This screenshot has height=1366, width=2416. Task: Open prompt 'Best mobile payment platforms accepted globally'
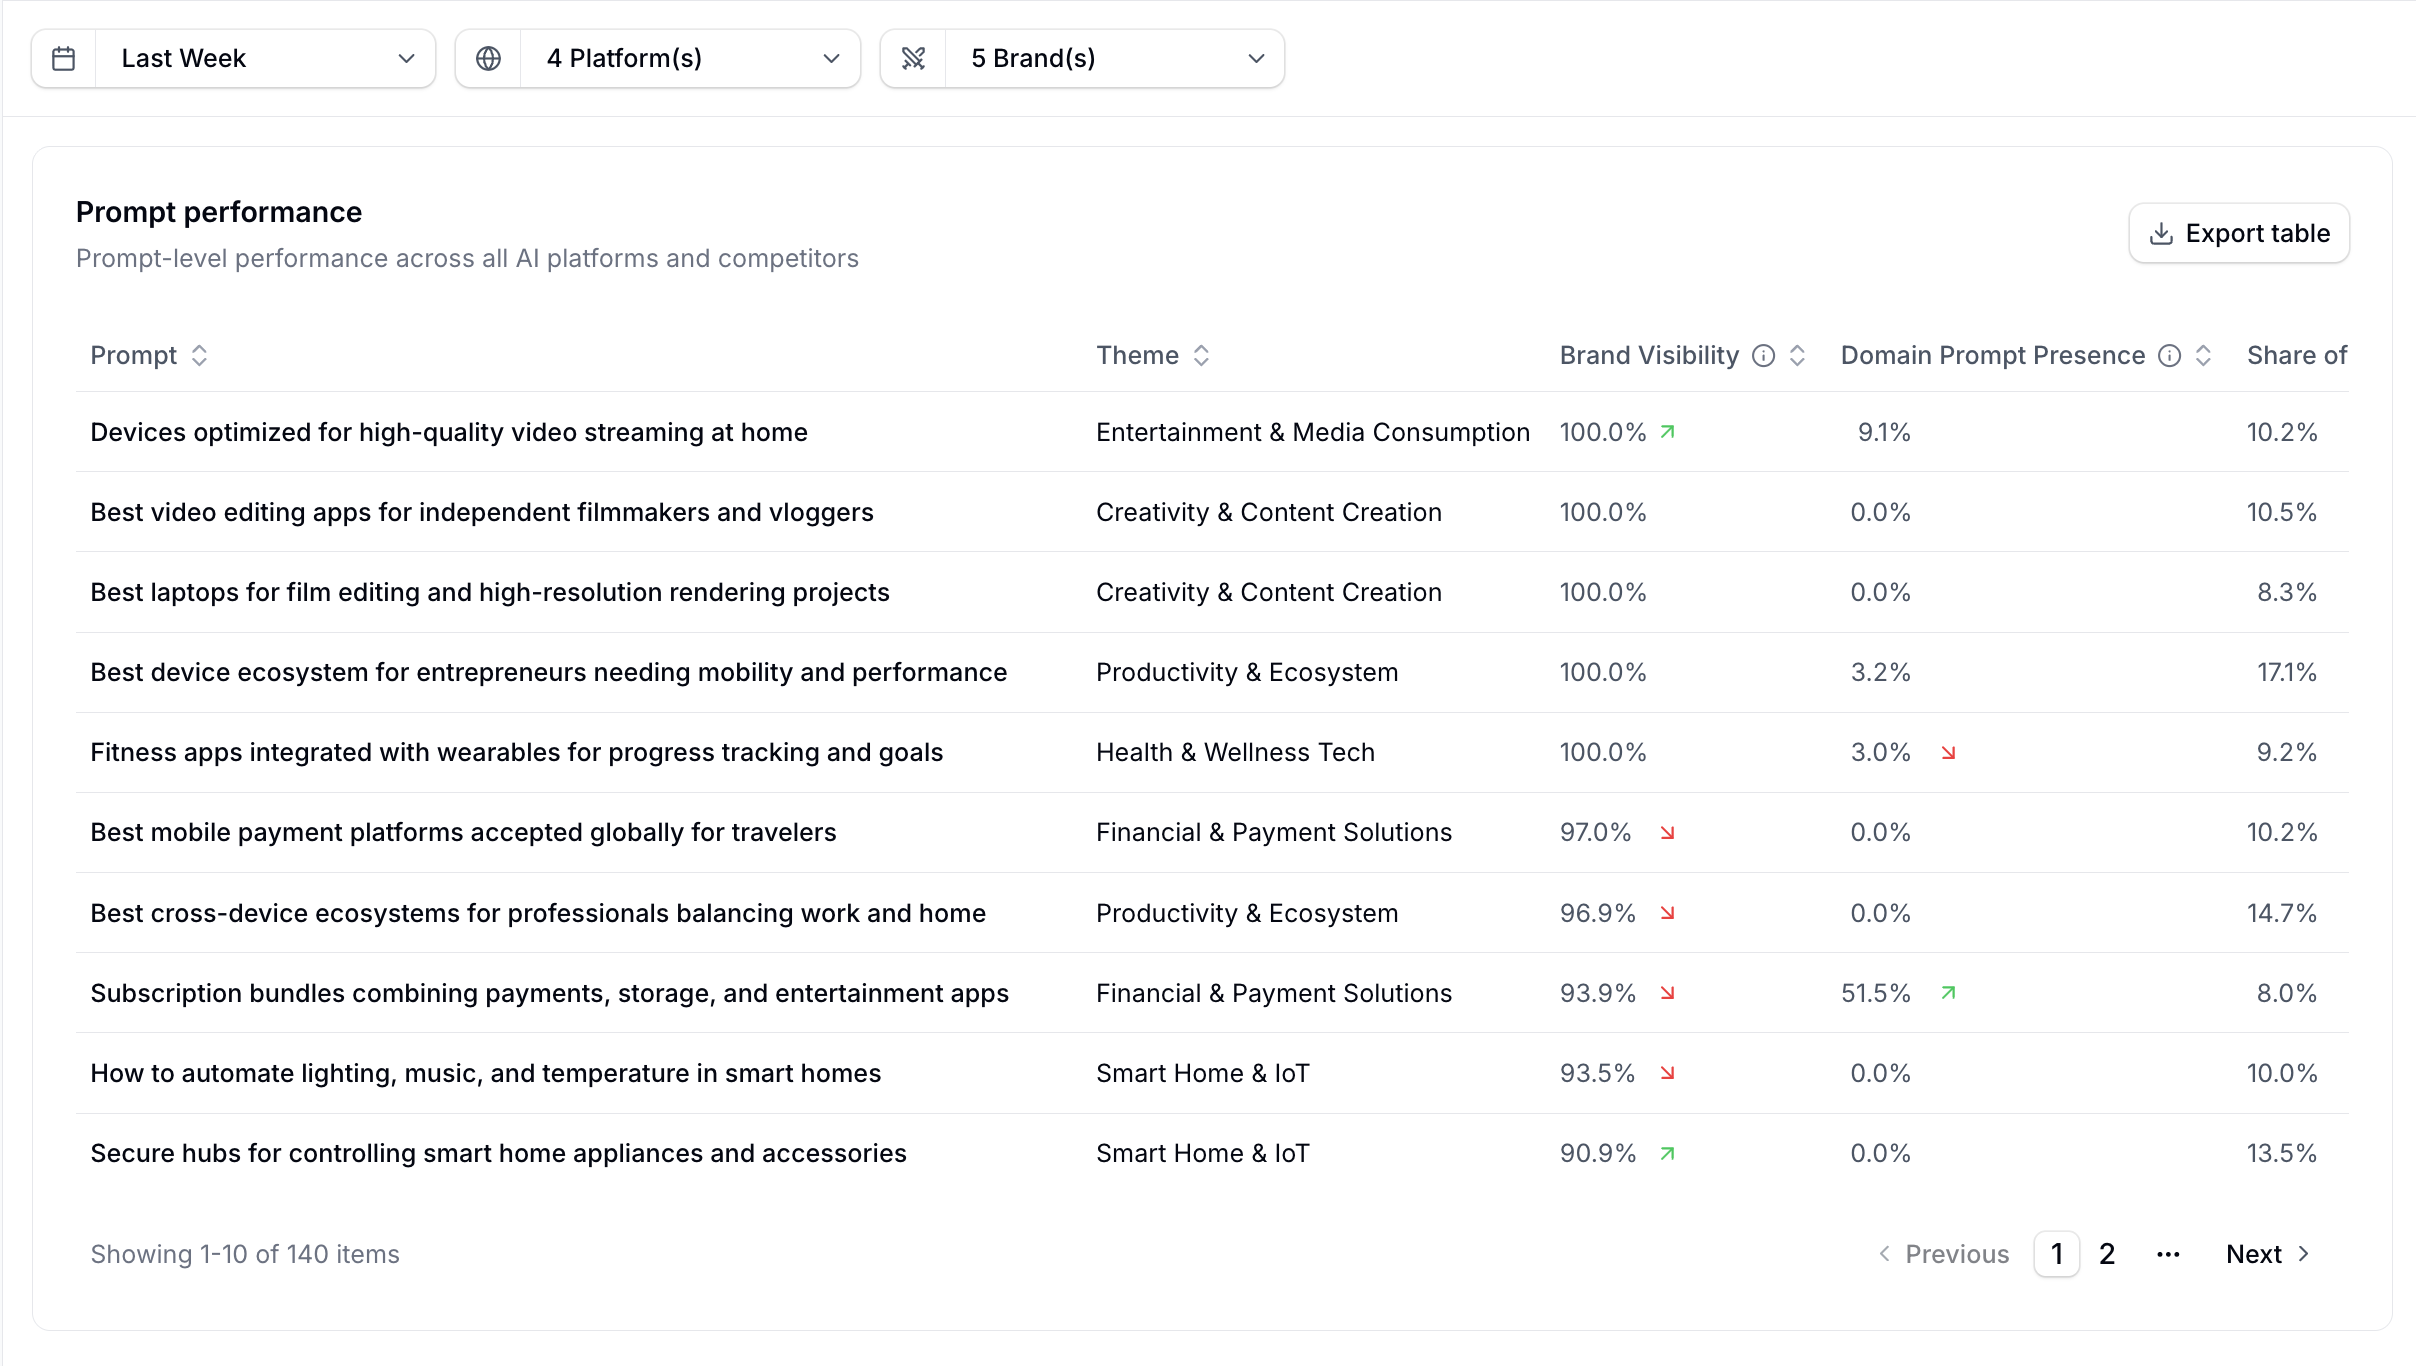point(463,832)
